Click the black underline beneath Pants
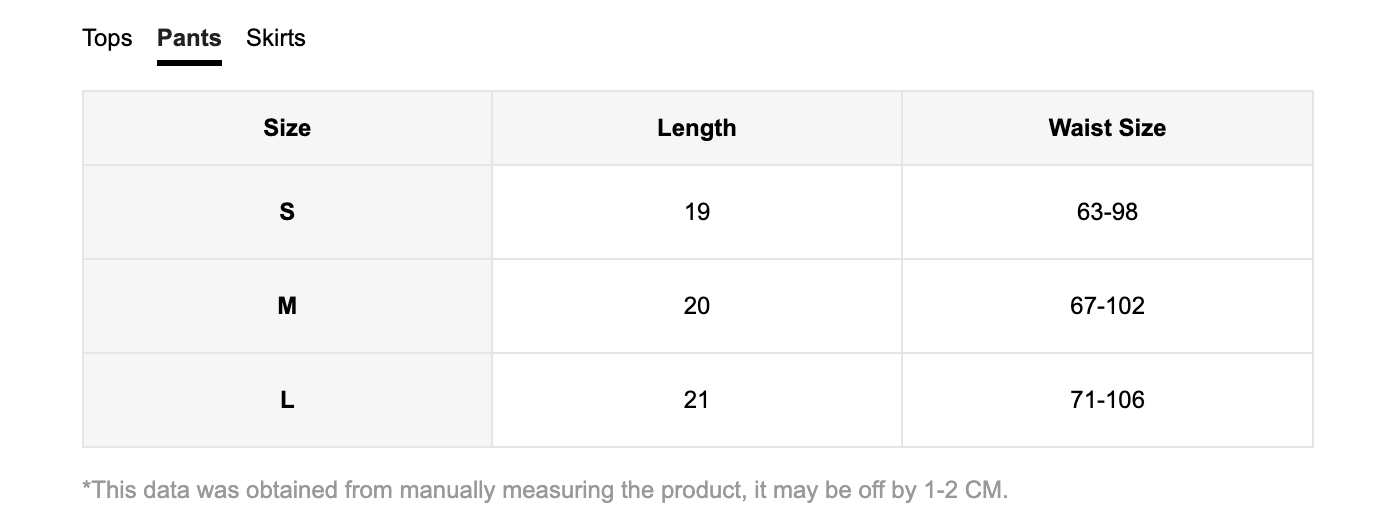This screenshot has width=1392, height=520. pyautogui.click(x=189, y=63)
